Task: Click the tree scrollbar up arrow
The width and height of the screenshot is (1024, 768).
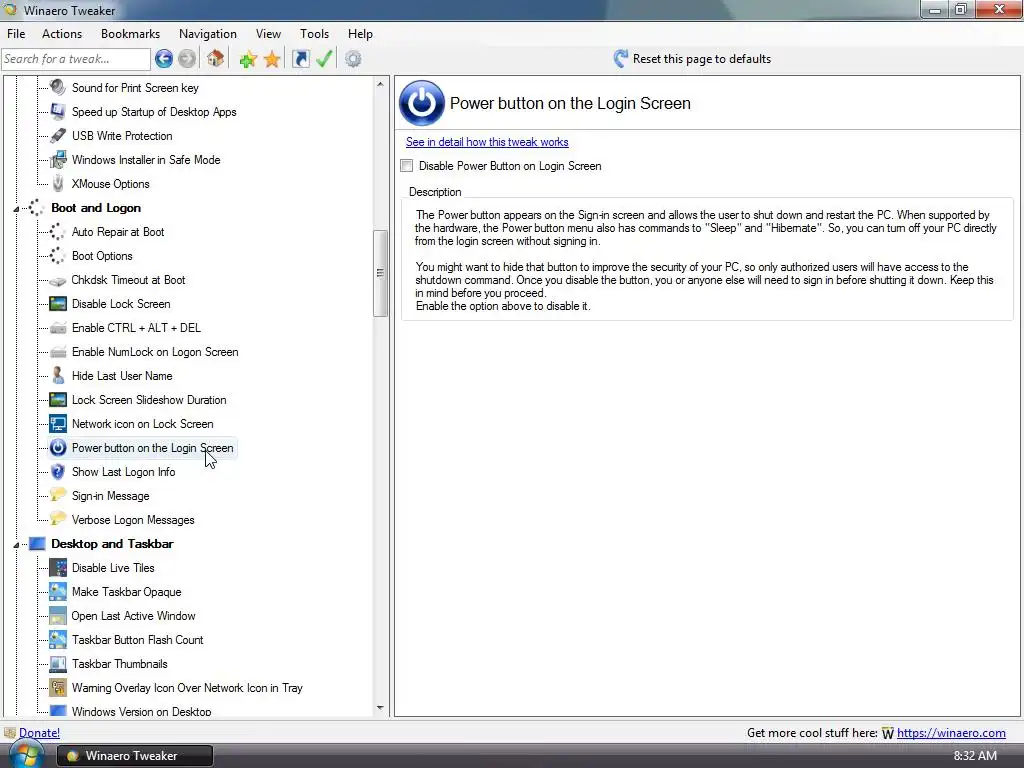Action: pyautogui.click(x=381, y=84)
